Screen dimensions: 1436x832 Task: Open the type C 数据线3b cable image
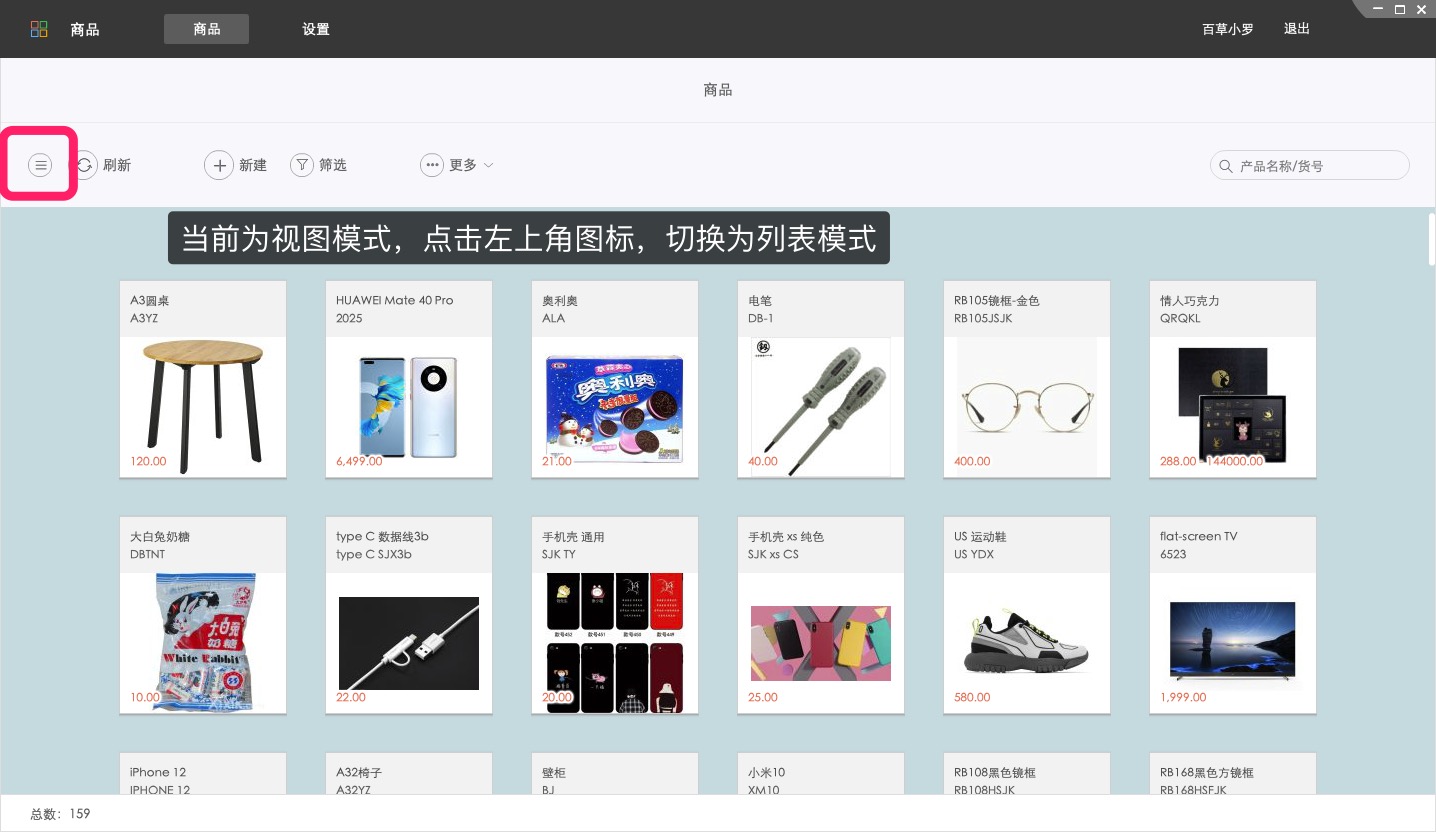click(x=409, y=643)
